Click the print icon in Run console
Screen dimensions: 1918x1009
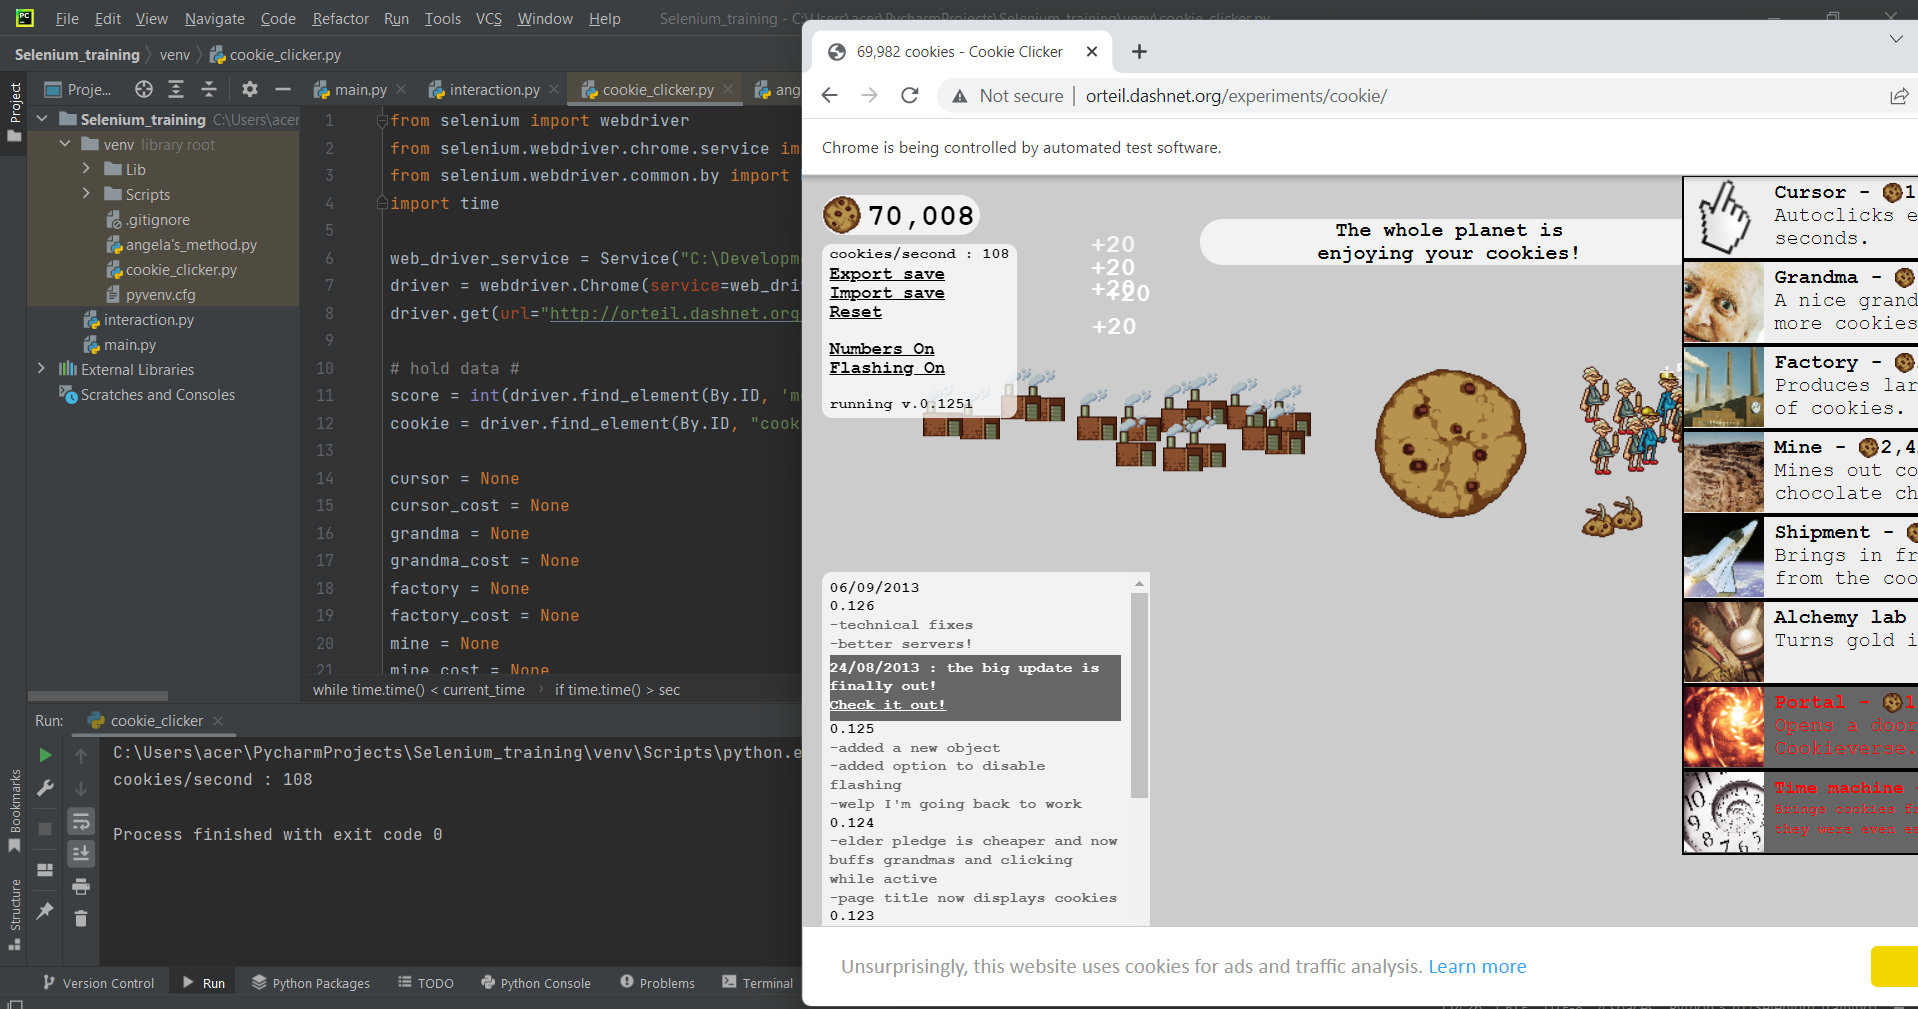81,886
